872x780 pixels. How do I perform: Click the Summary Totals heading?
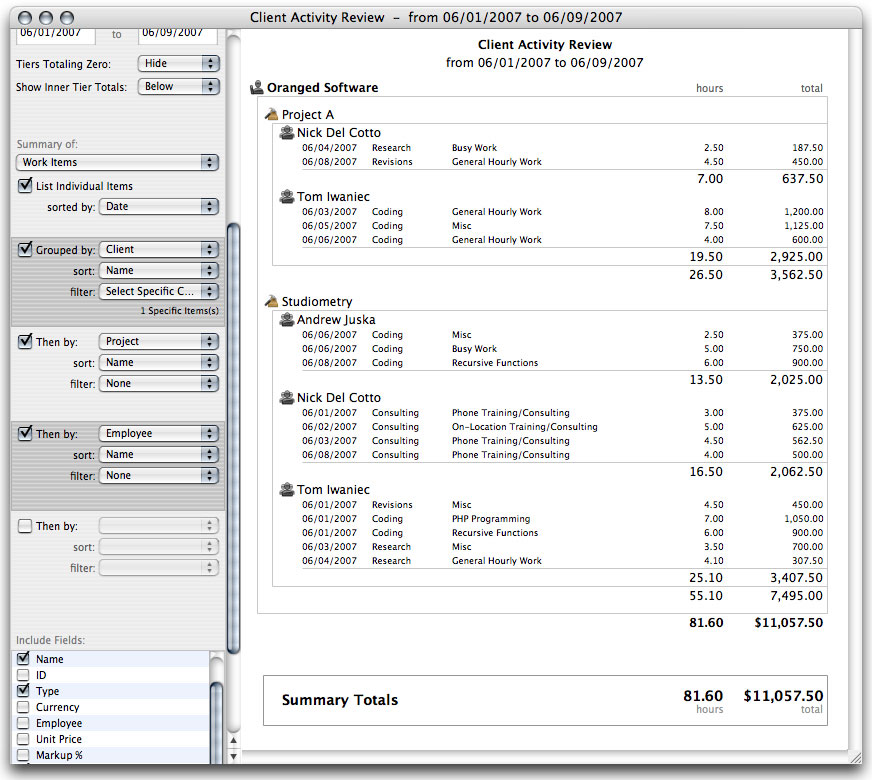pos(340,699)
